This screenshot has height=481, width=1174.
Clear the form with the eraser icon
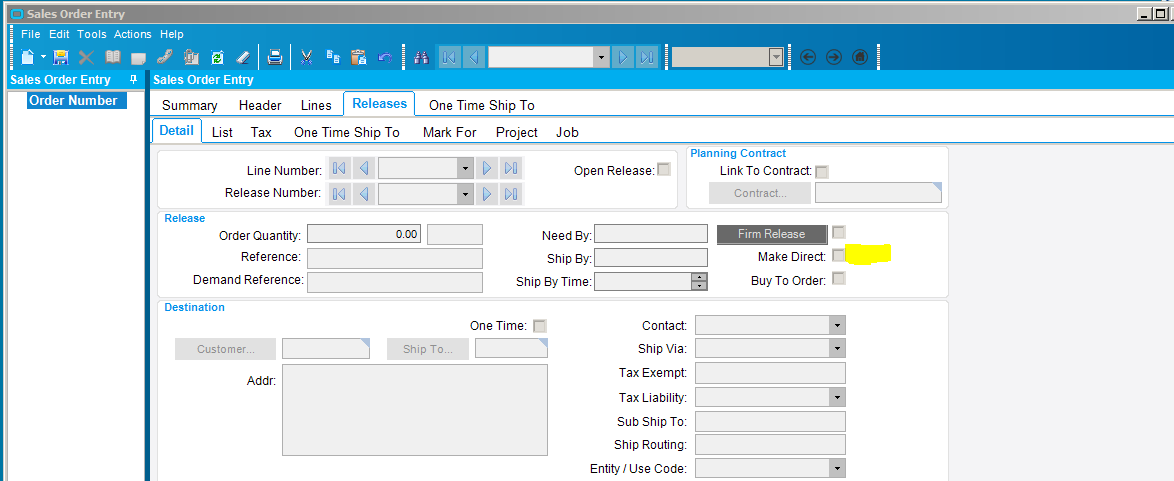[242, 57]
